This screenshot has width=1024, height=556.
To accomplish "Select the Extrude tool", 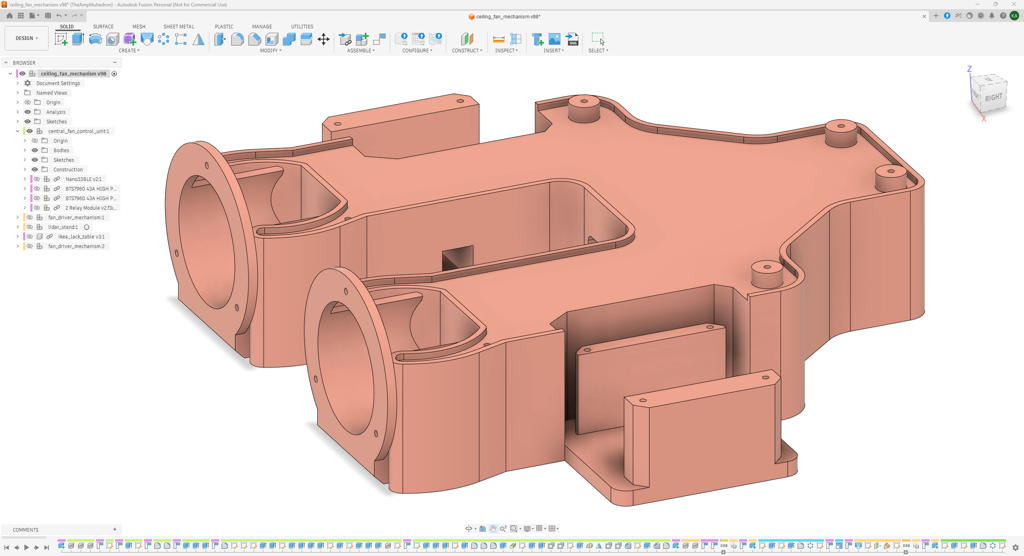I will coord(78,39).
